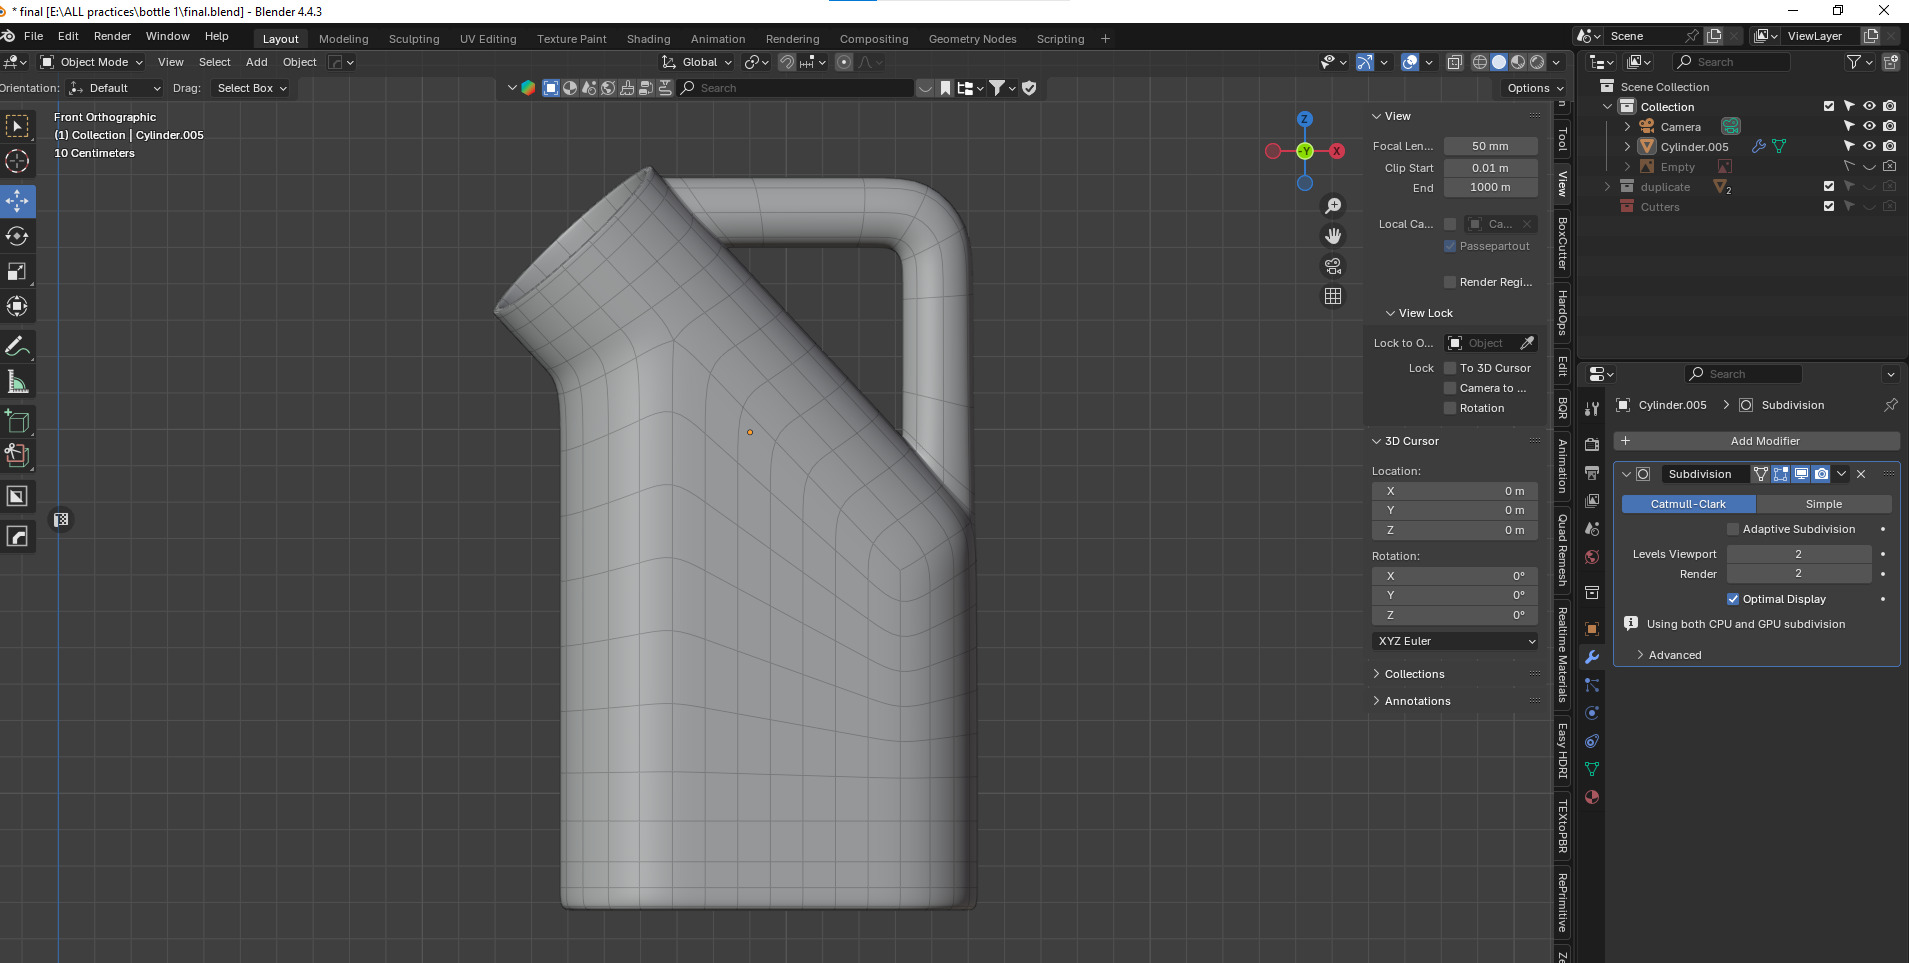This screenshot has width=1909, height=963.
Task: Expand the Advanced section of Subdivision modifier
Action: pyautogui.click(x=1674, y=655)
